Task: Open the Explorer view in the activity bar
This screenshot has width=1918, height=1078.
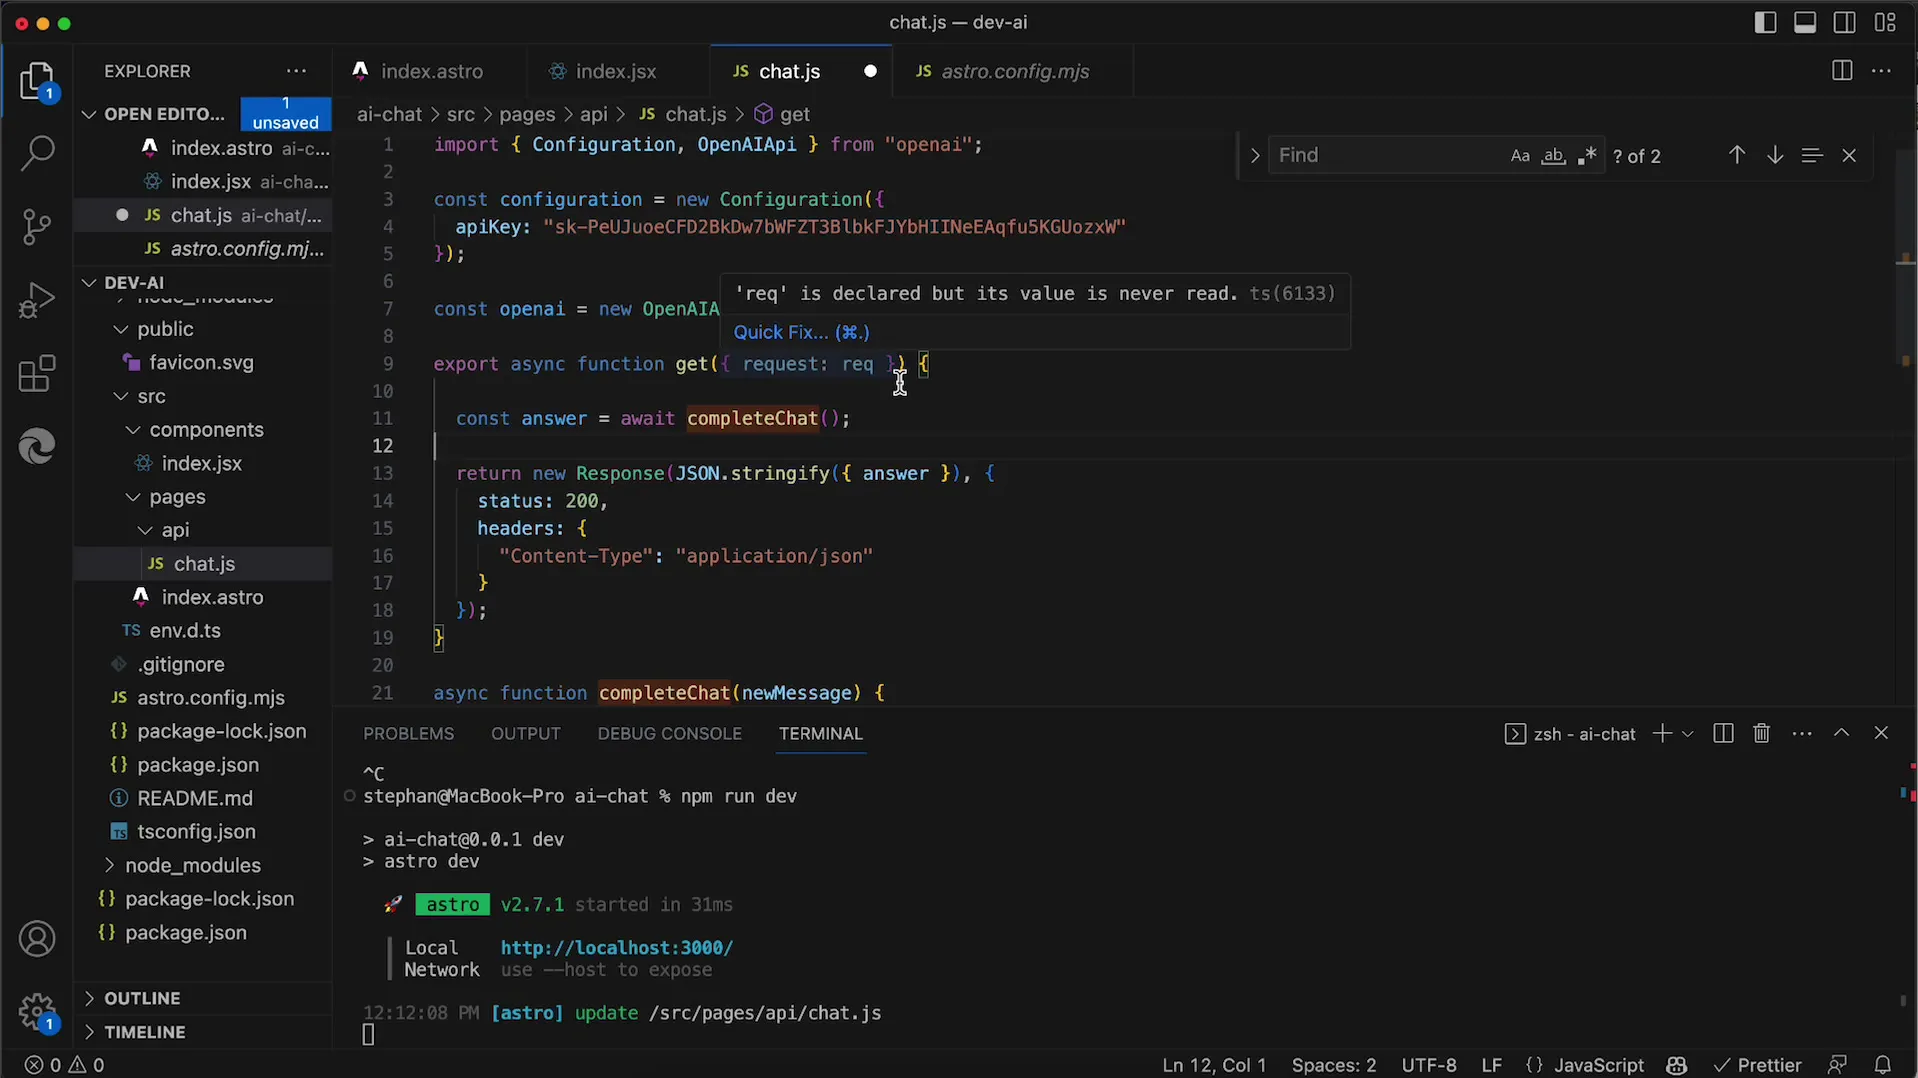Action: tap(37, 81)
